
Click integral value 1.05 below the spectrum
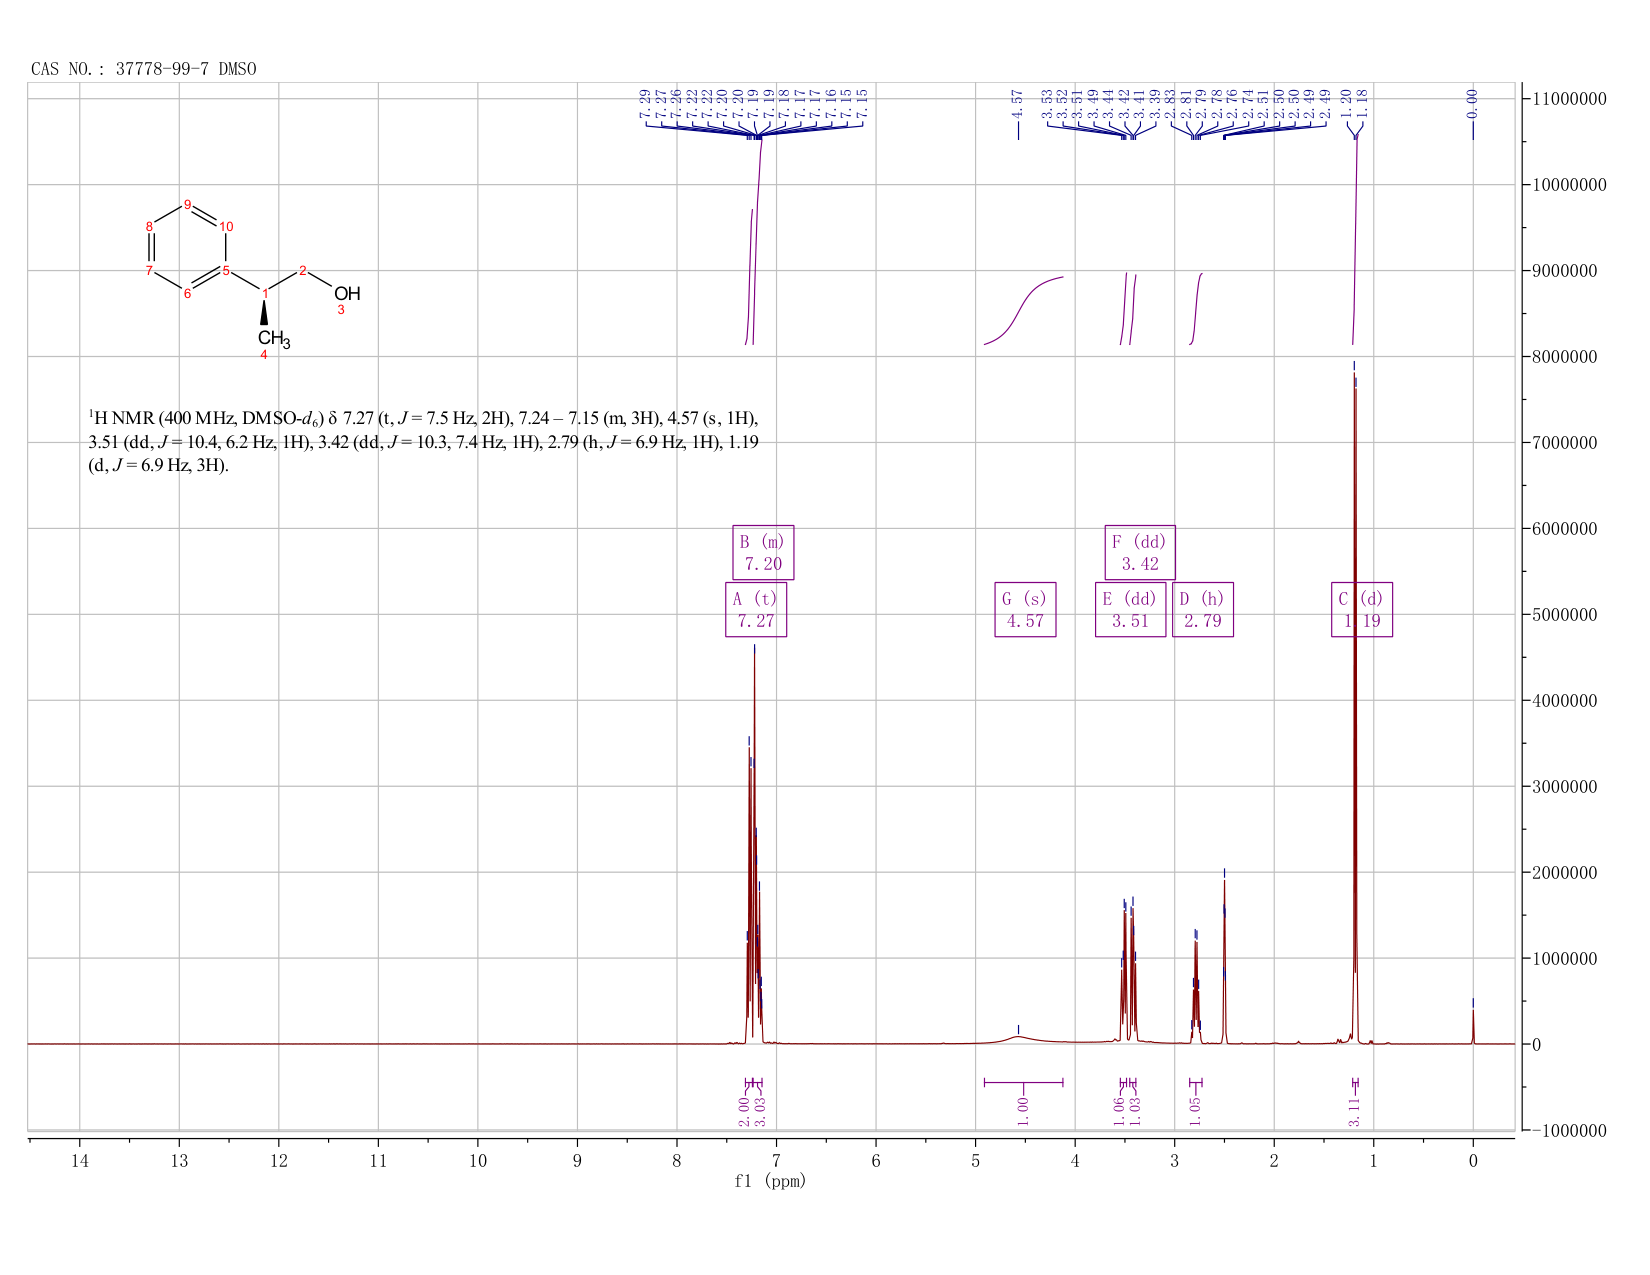1195,1111
